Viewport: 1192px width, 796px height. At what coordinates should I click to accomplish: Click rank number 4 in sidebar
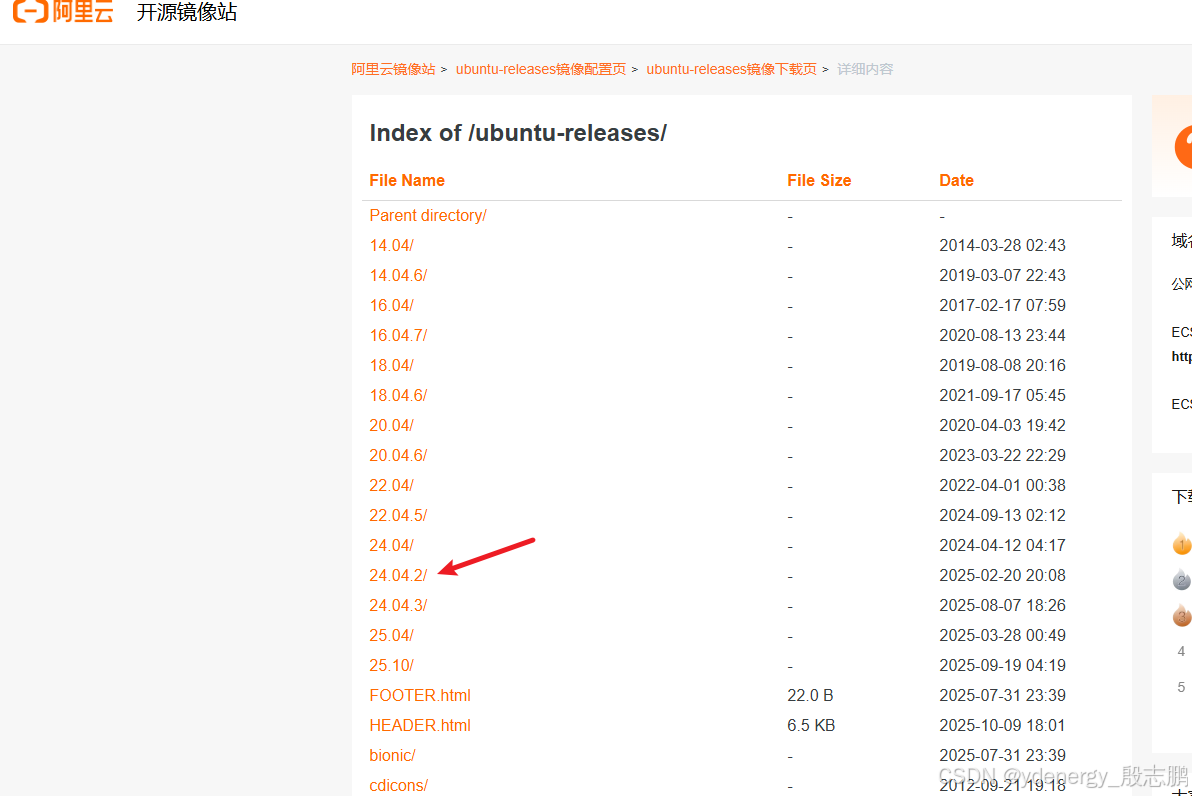pyautogui.click(x=1181, y=651)
